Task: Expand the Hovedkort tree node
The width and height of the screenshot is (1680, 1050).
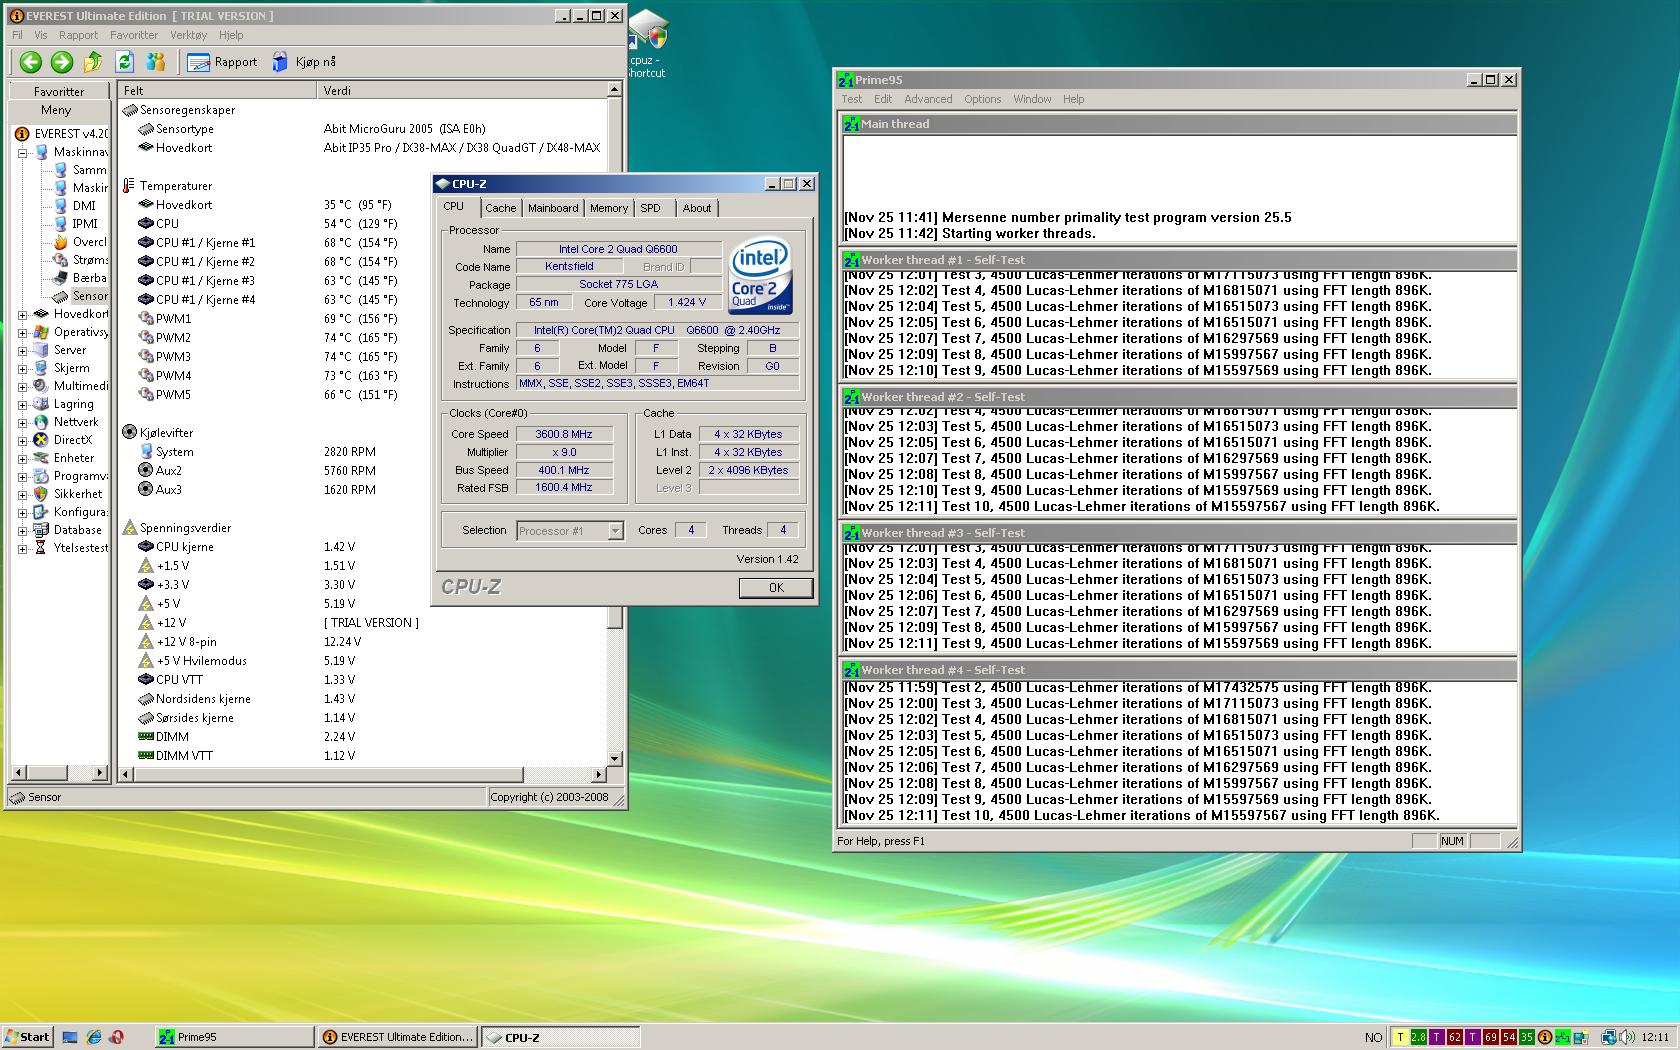Action: (22, 314)
